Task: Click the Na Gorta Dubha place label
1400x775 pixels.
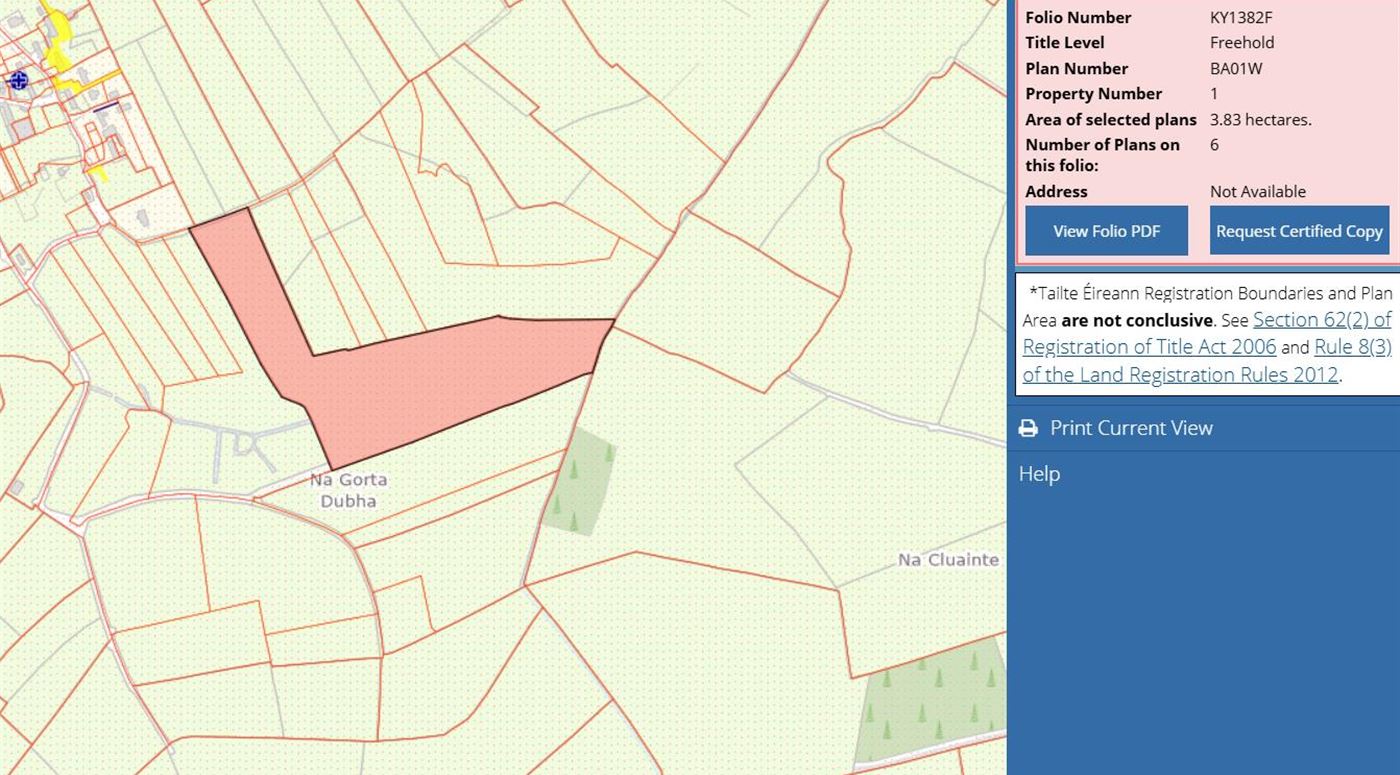Action: [348, 490]
